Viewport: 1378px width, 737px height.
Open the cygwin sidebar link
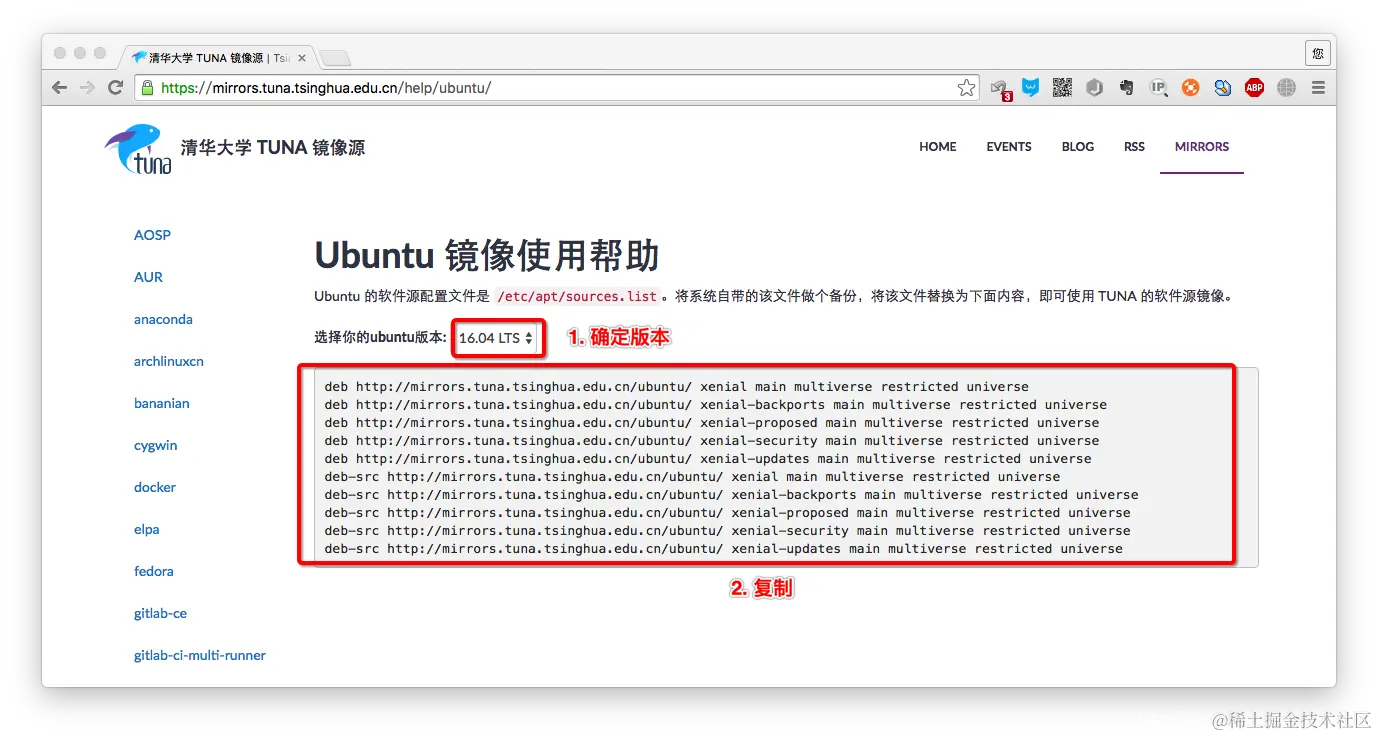point(156,445)
